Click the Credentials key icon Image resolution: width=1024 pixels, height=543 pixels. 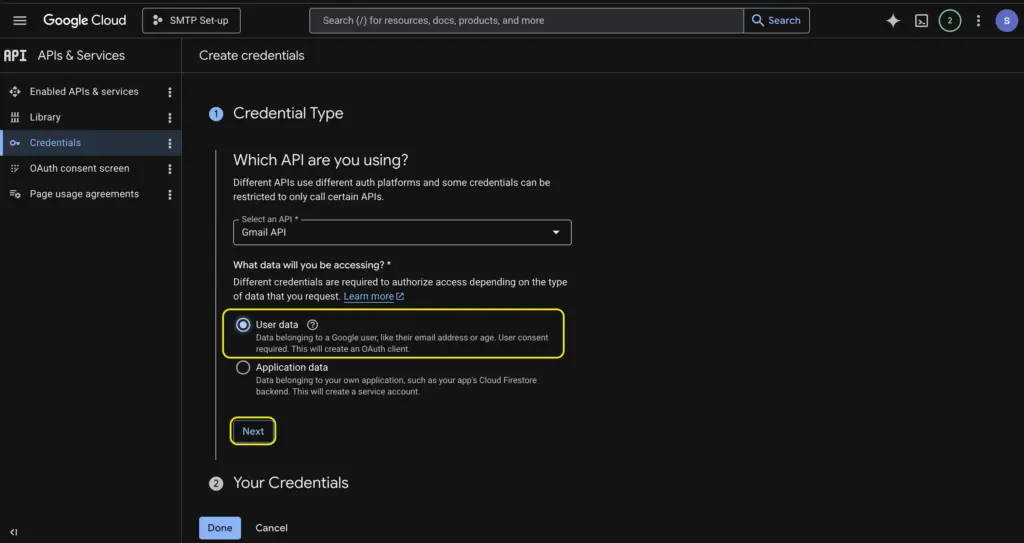[x=15, y=142]
